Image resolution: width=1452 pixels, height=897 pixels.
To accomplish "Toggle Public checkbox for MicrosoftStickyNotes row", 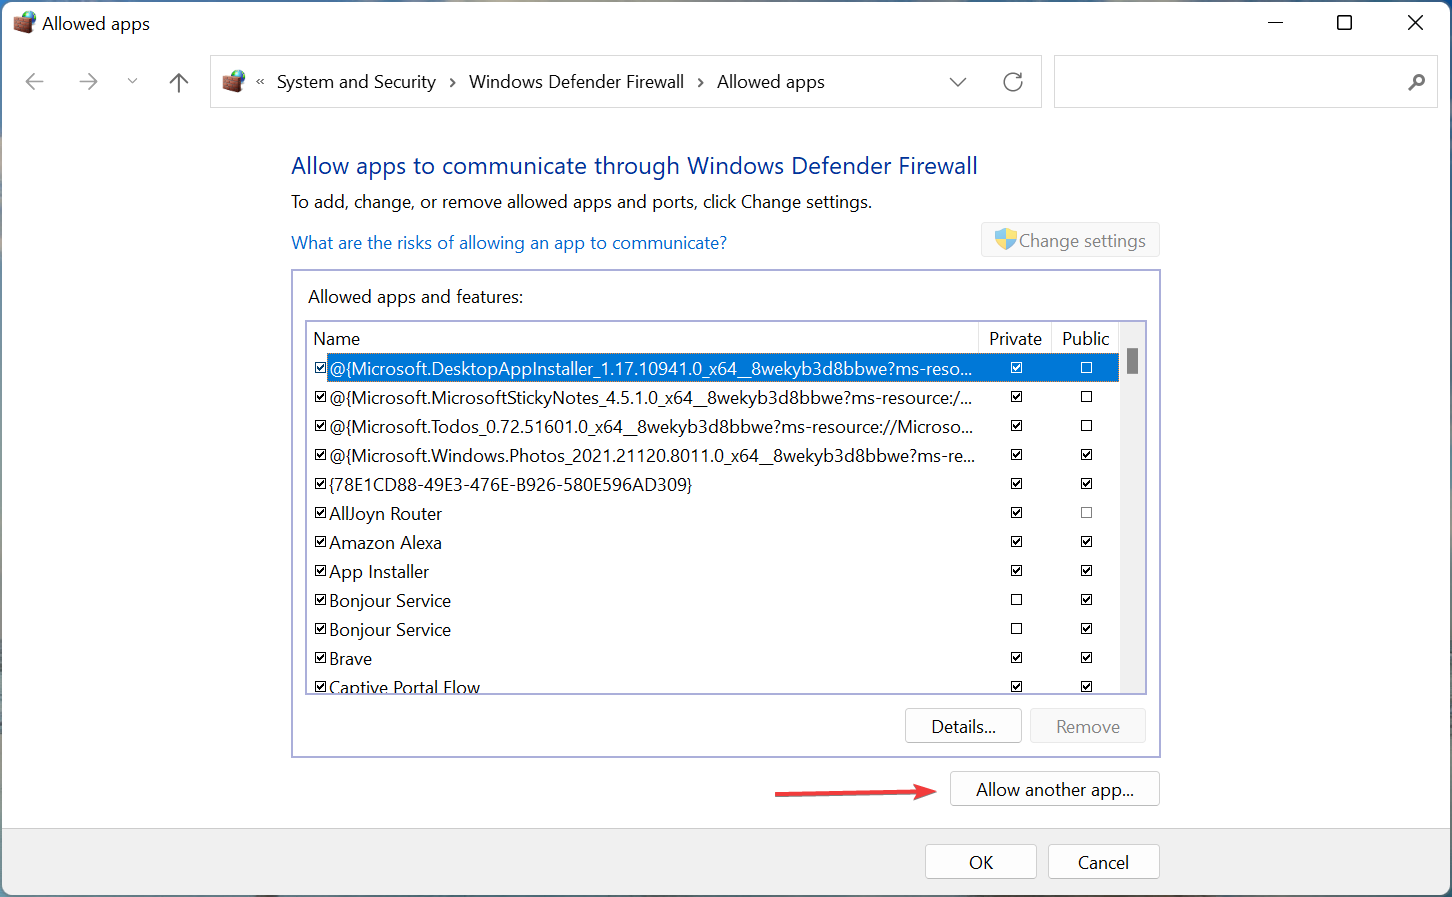I will coord(1086,397).
